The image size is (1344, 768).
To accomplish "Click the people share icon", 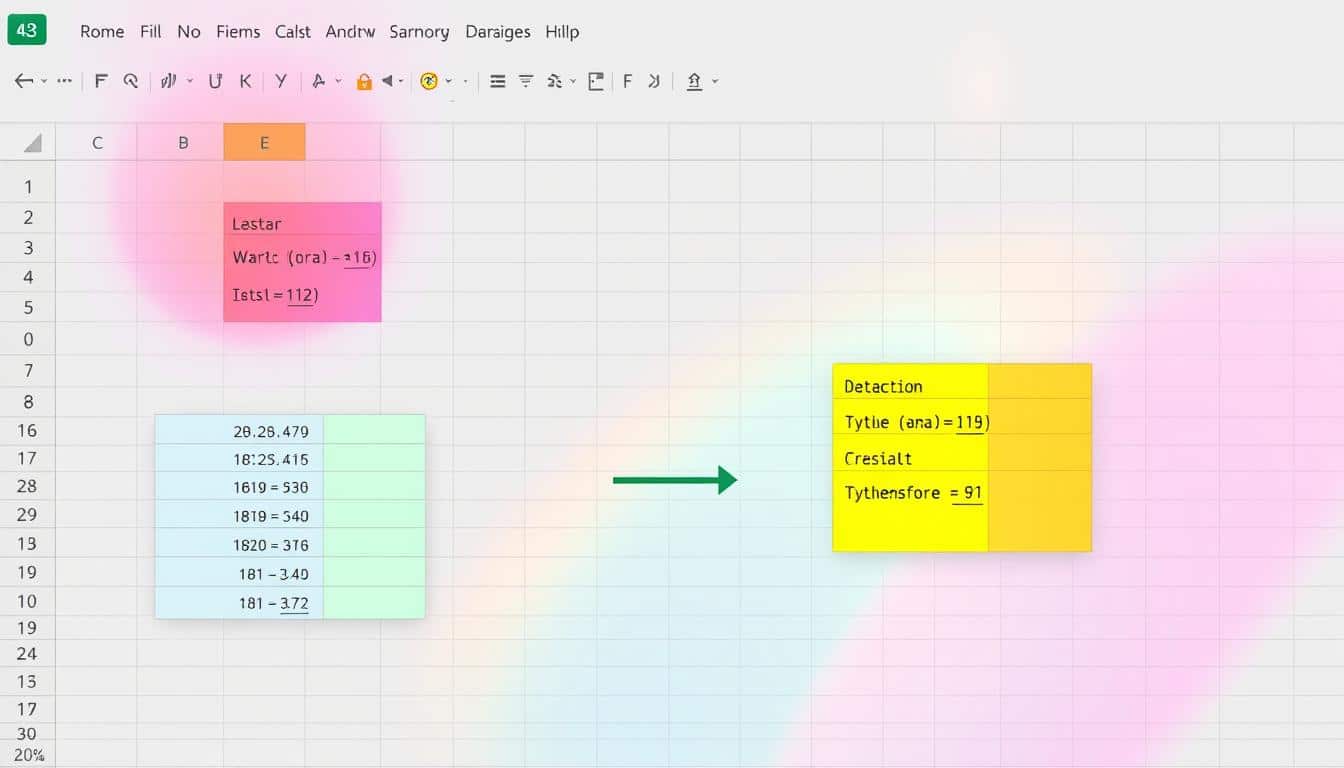I will tap(555, 82).
